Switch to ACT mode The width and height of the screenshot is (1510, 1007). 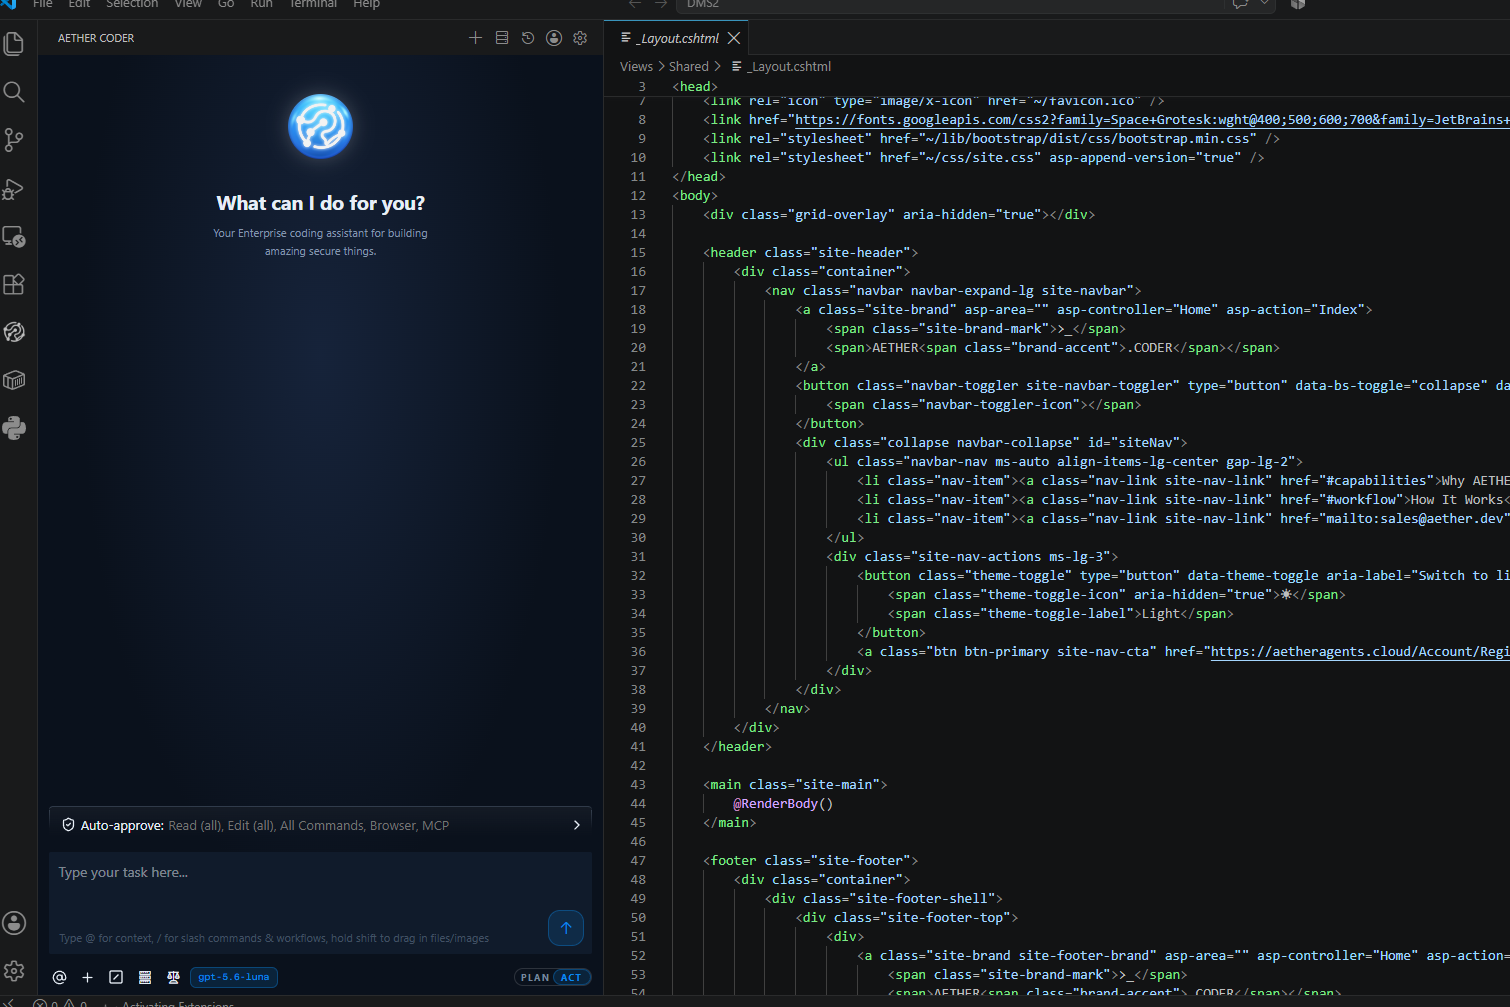coord(571,977)
